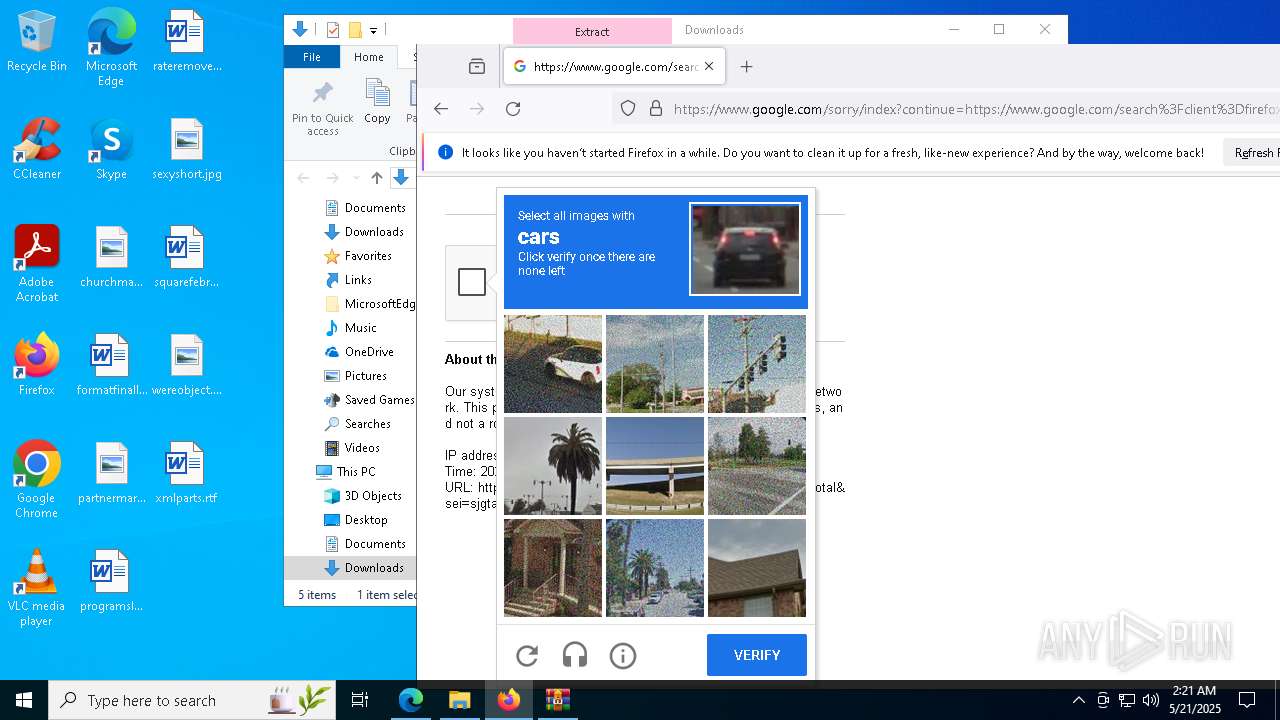
Task: Click Refresh Firefox button
Action: (1254, 153)
